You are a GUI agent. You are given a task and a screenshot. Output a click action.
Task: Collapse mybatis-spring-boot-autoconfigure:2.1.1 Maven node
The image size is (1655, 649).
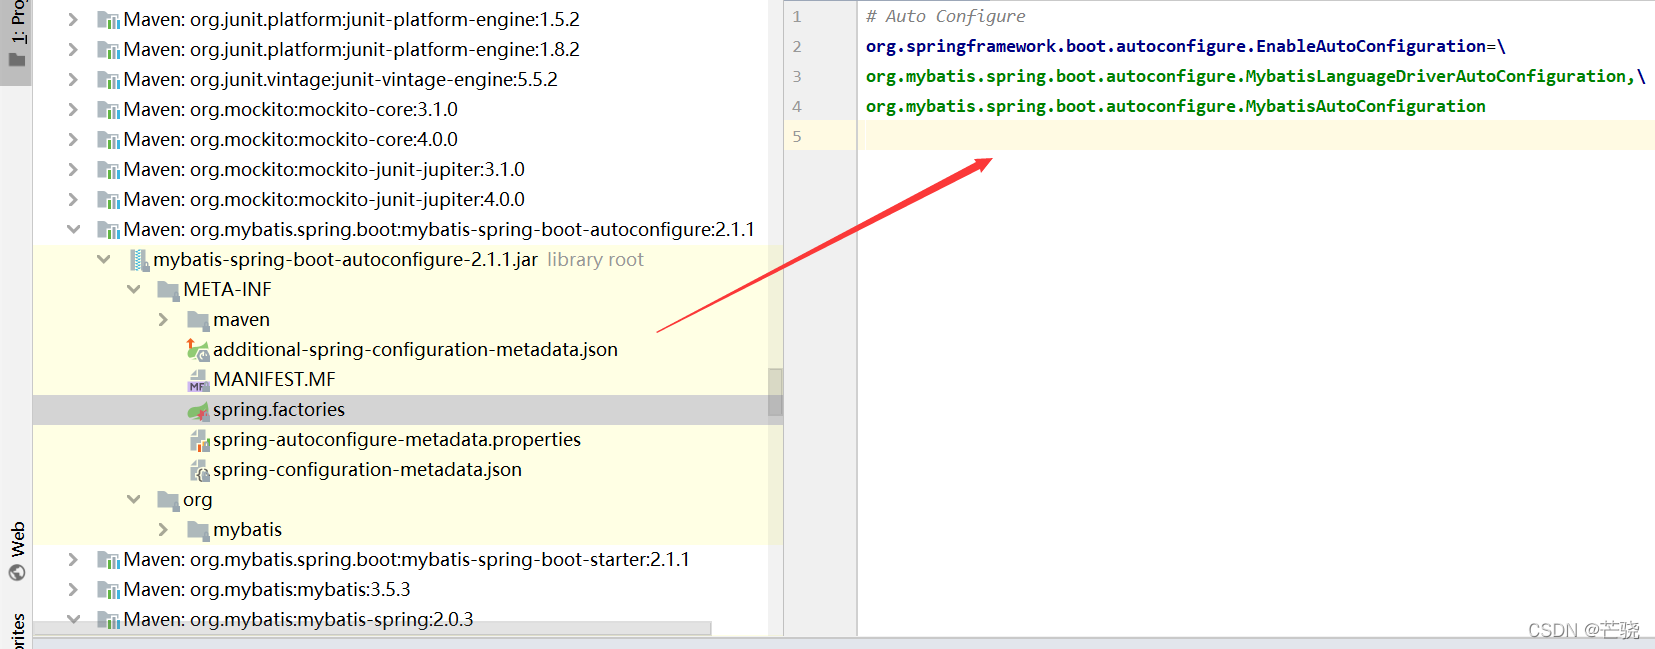73,229
